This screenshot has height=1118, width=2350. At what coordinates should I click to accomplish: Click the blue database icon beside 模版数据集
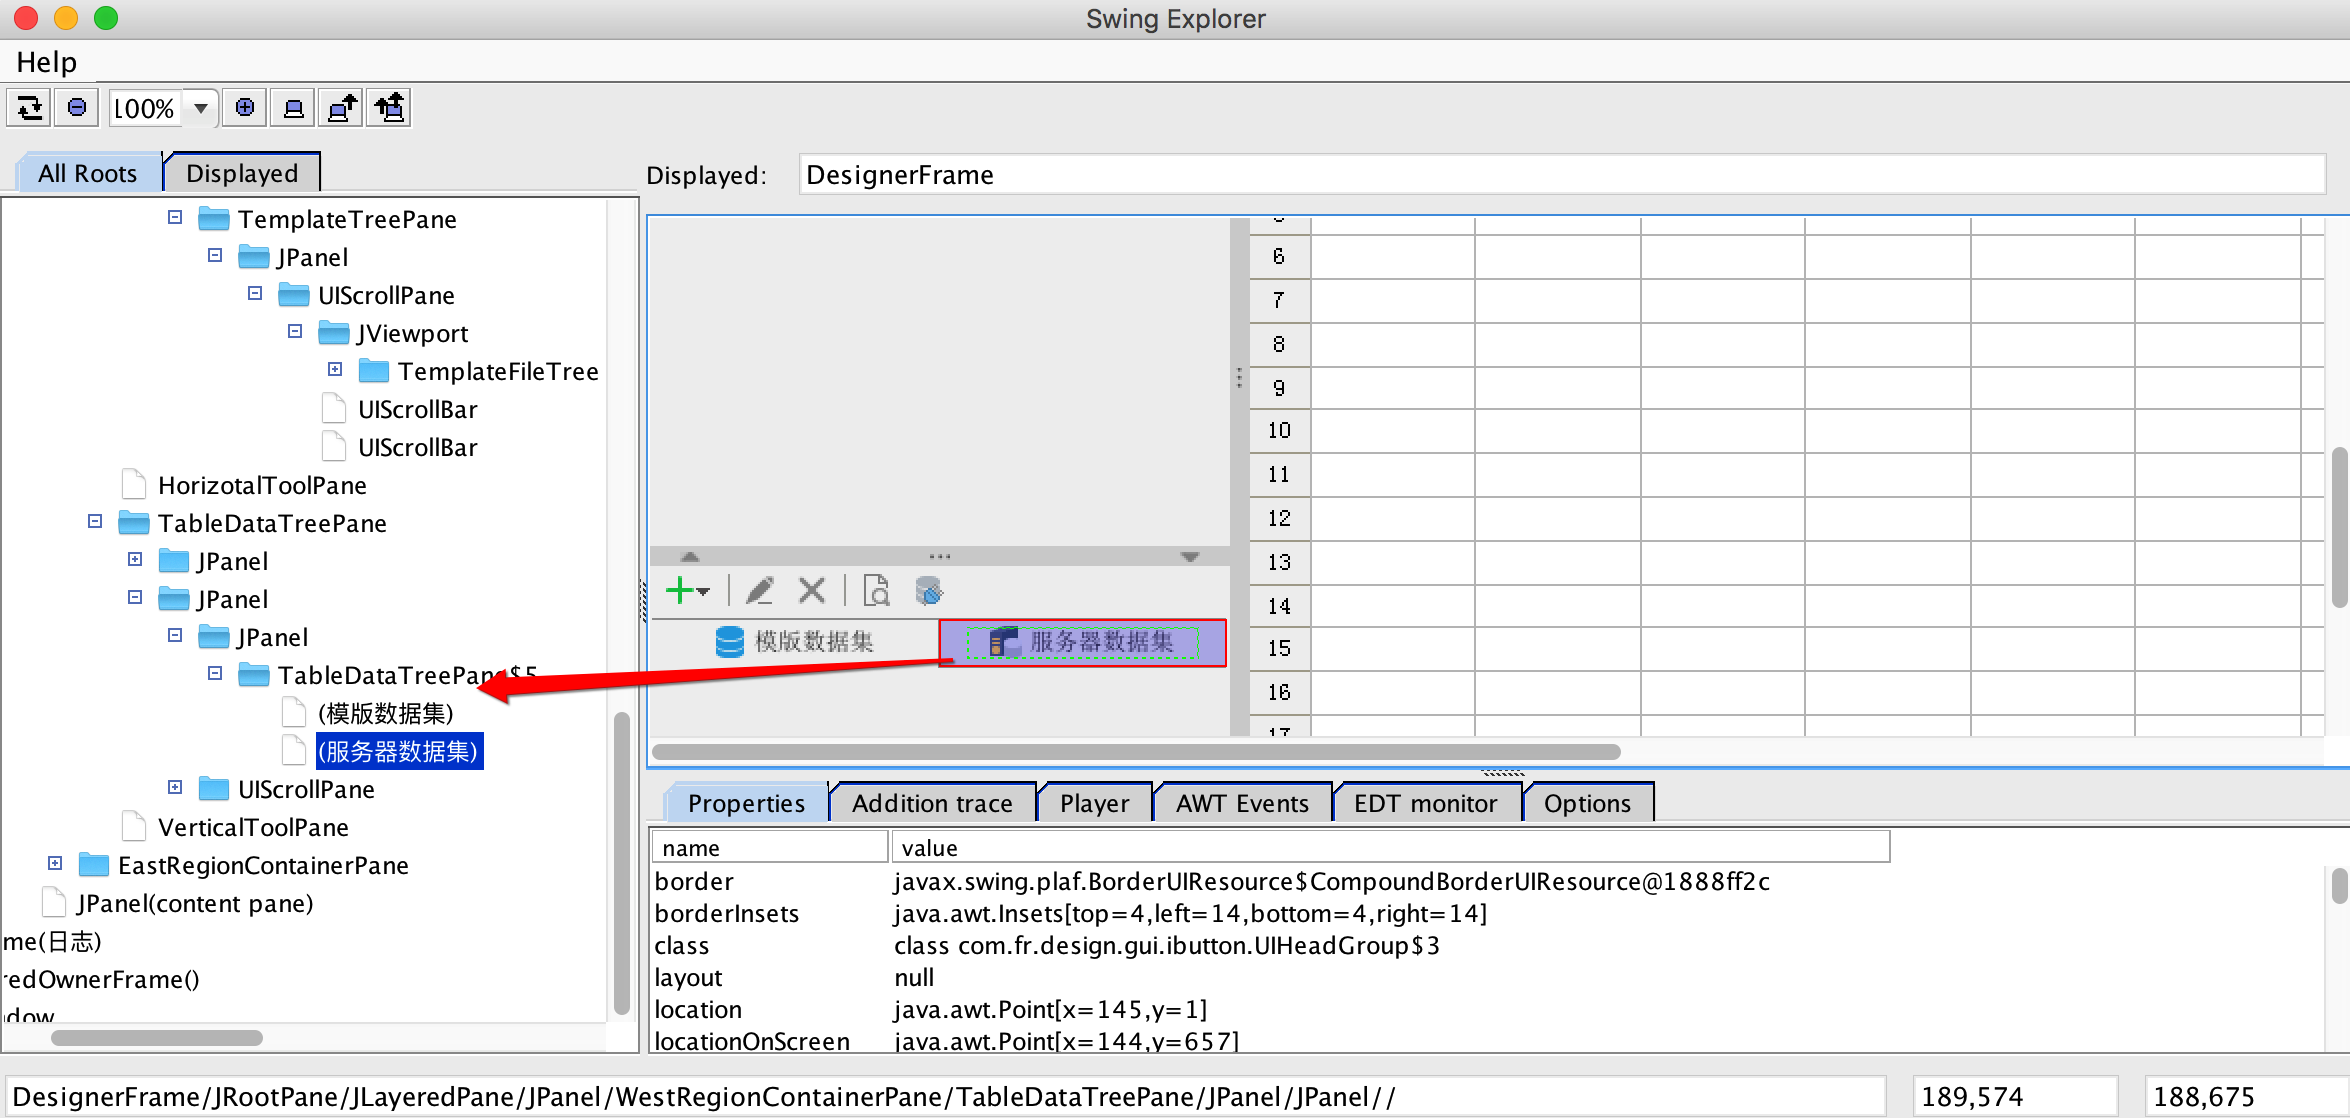click(730, 641)
